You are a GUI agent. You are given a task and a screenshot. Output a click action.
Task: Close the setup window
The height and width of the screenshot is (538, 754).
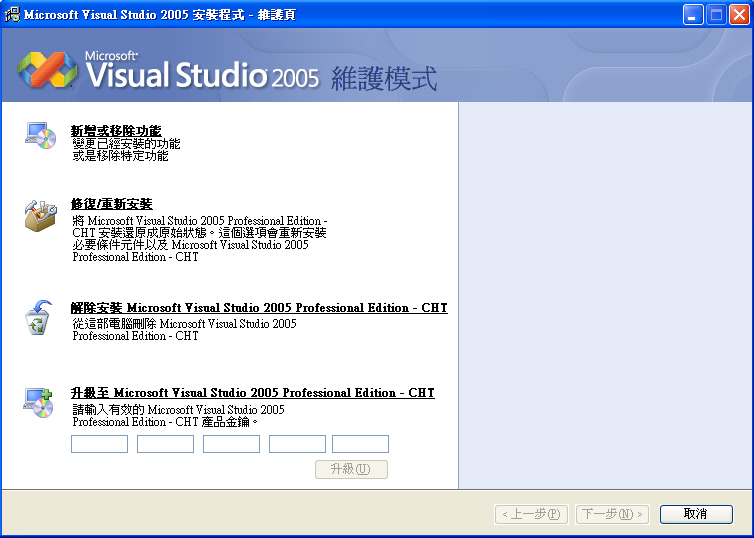pos(739,14)
